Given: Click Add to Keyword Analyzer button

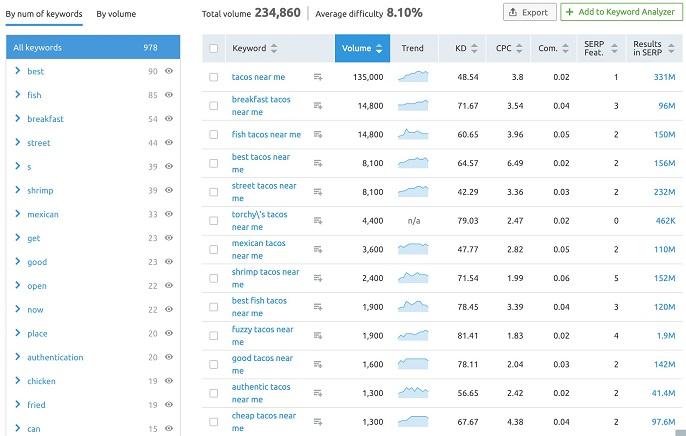Looking at the screenshot, I should (x=621, y=12).
